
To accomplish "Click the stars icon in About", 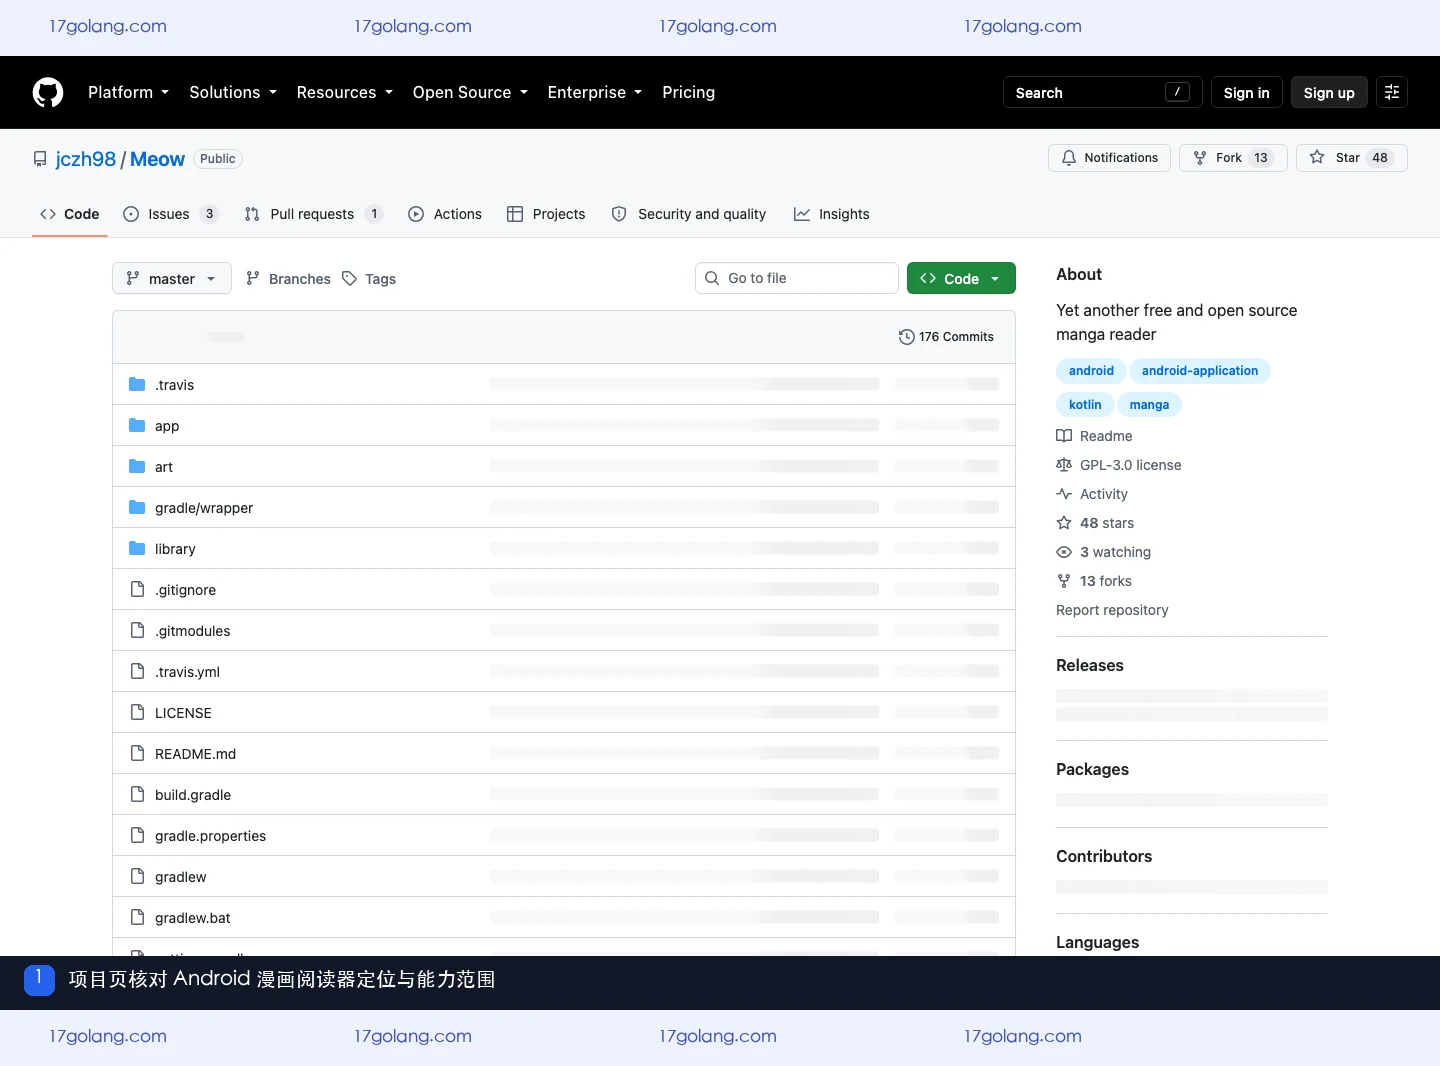I will tap(1064, 523).
